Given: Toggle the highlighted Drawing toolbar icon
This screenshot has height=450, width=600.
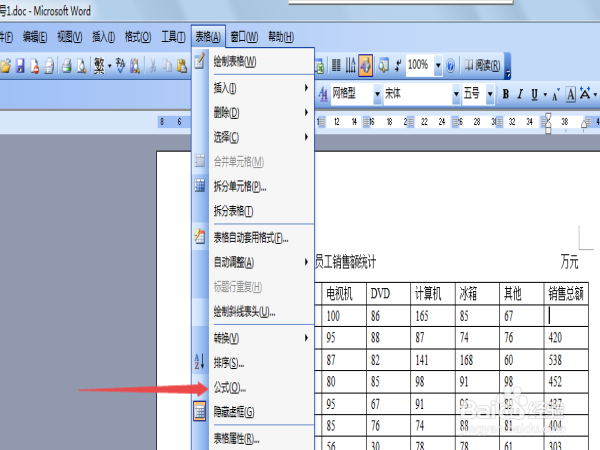Looking at the screenshot, I should (x=365, y=65).
